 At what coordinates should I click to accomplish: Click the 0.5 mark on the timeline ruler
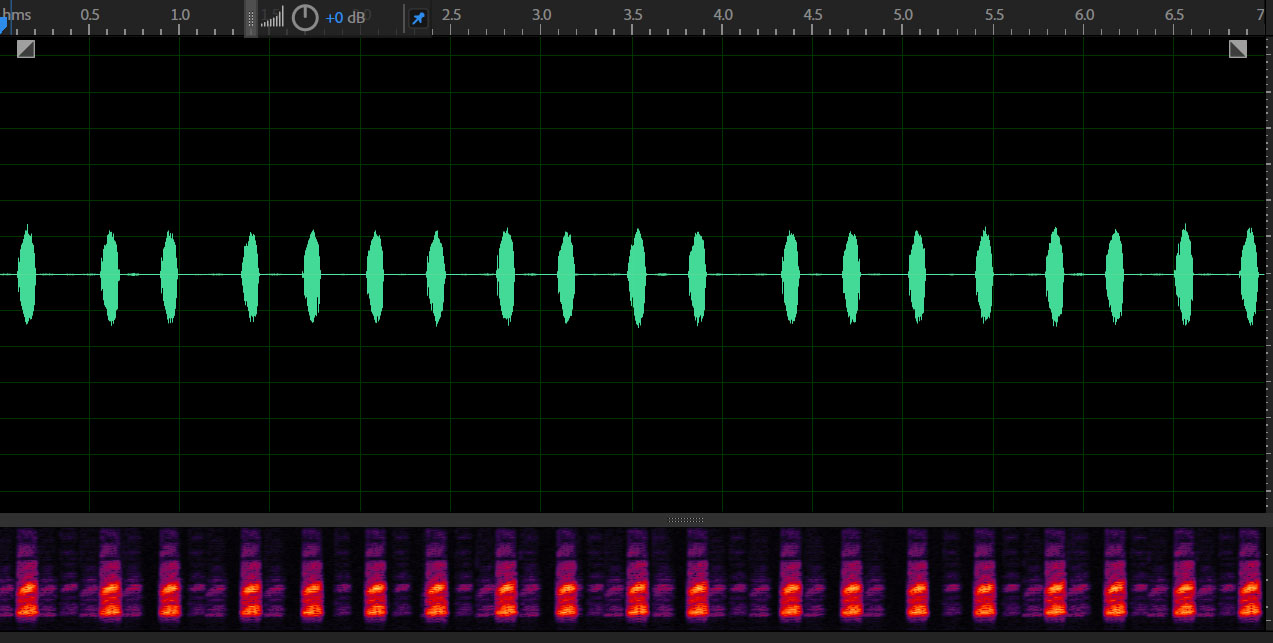tap(89, 16)
